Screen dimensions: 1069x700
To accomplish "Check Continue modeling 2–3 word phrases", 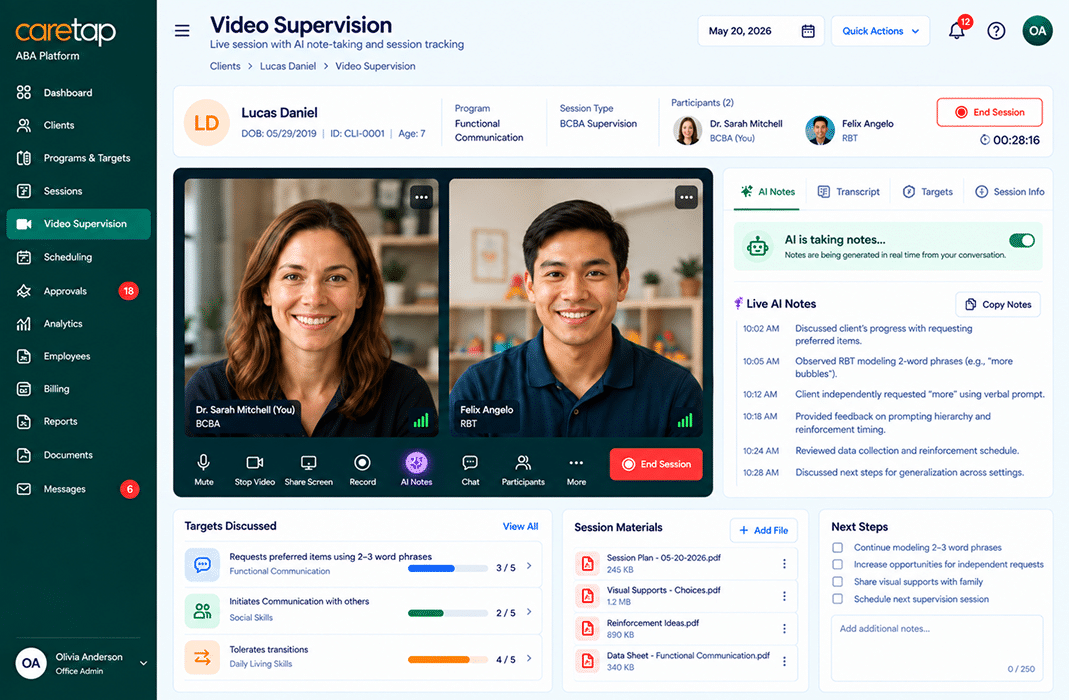I will (838, 547).
